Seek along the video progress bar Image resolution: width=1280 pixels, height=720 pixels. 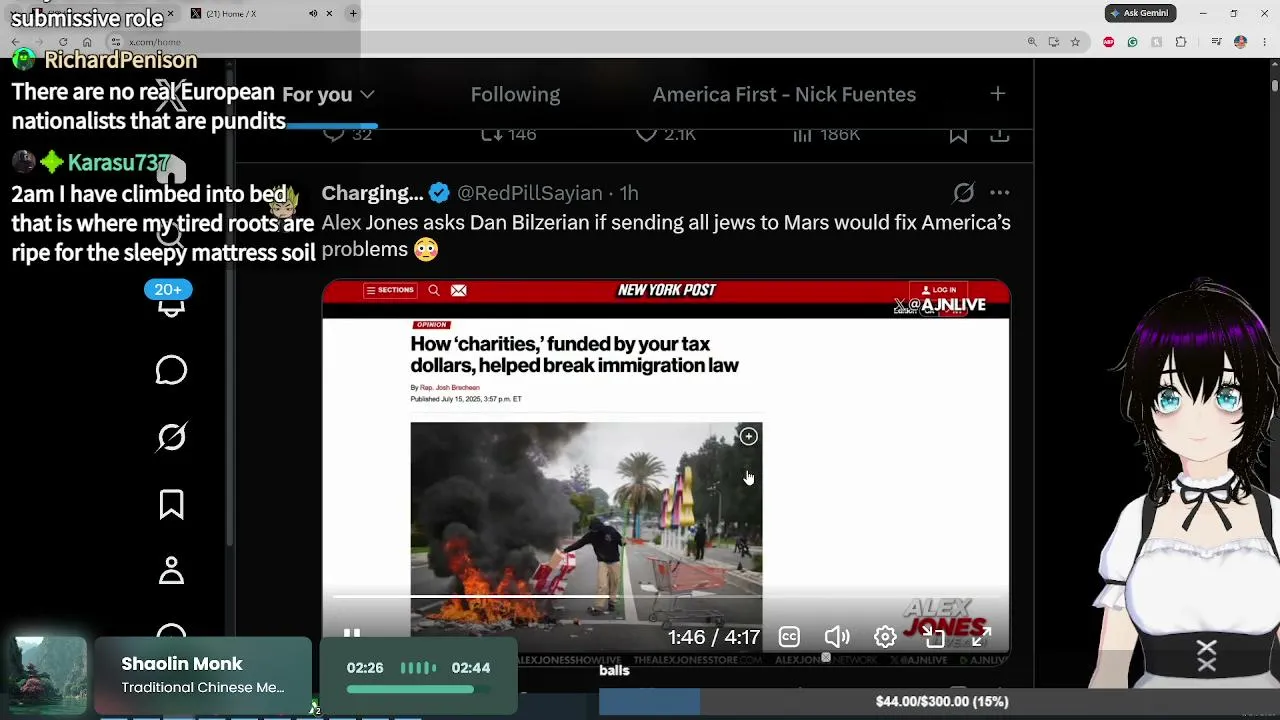click(666, 597)
